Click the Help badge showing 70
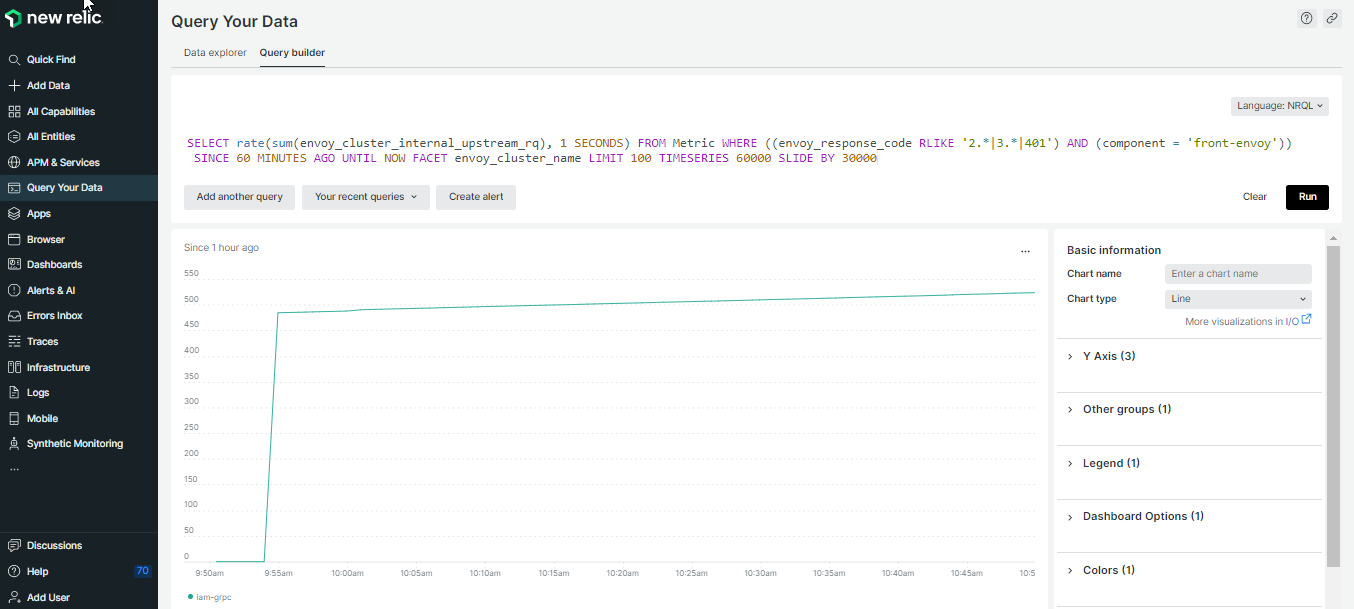 coord(142,571)
